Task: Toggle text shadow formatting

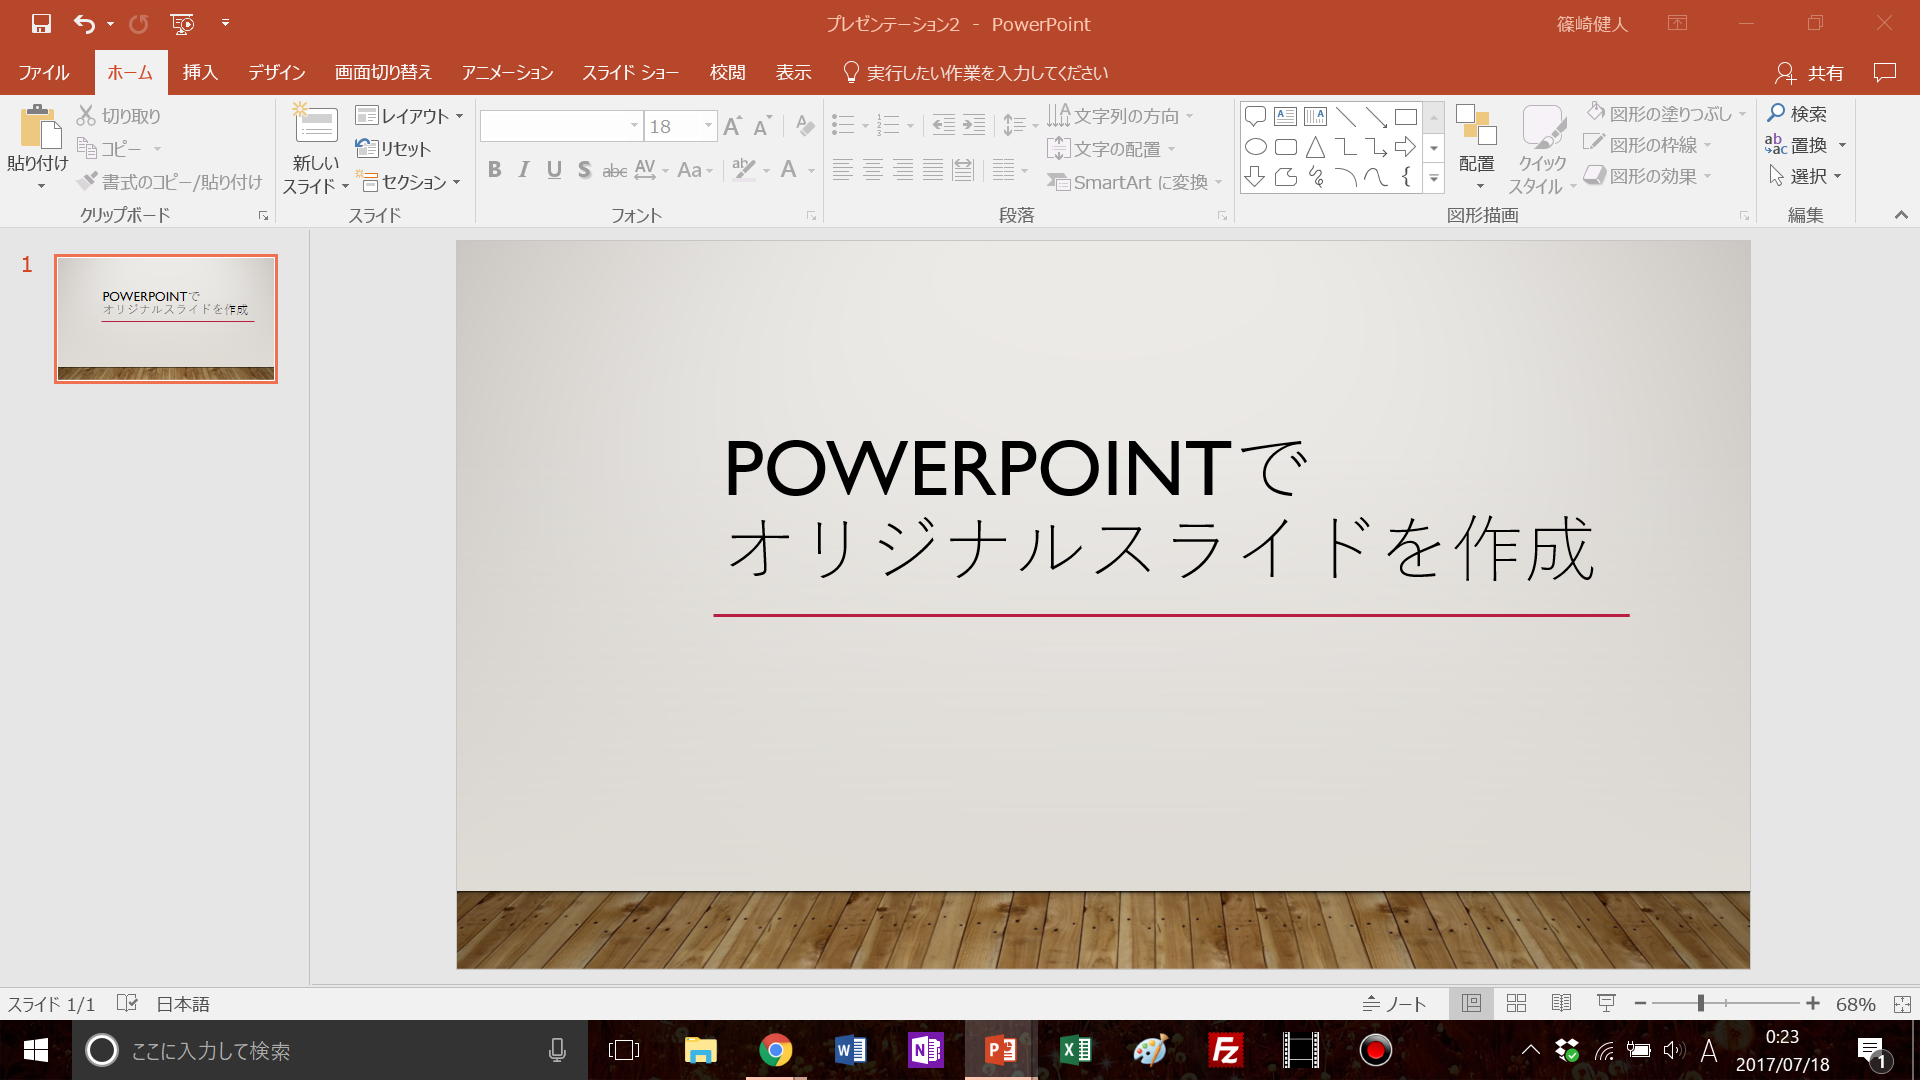Action: tap(584, 170)
